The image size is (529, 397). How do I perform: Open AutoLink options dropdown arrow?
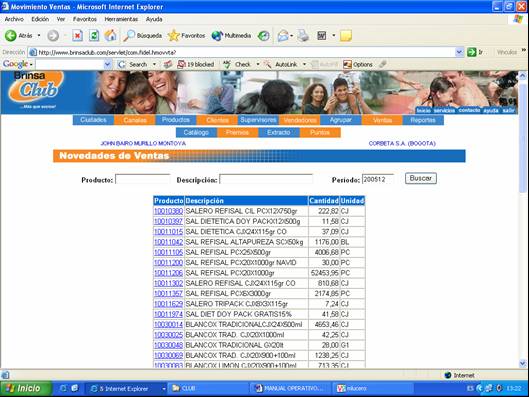coord(304,64)
